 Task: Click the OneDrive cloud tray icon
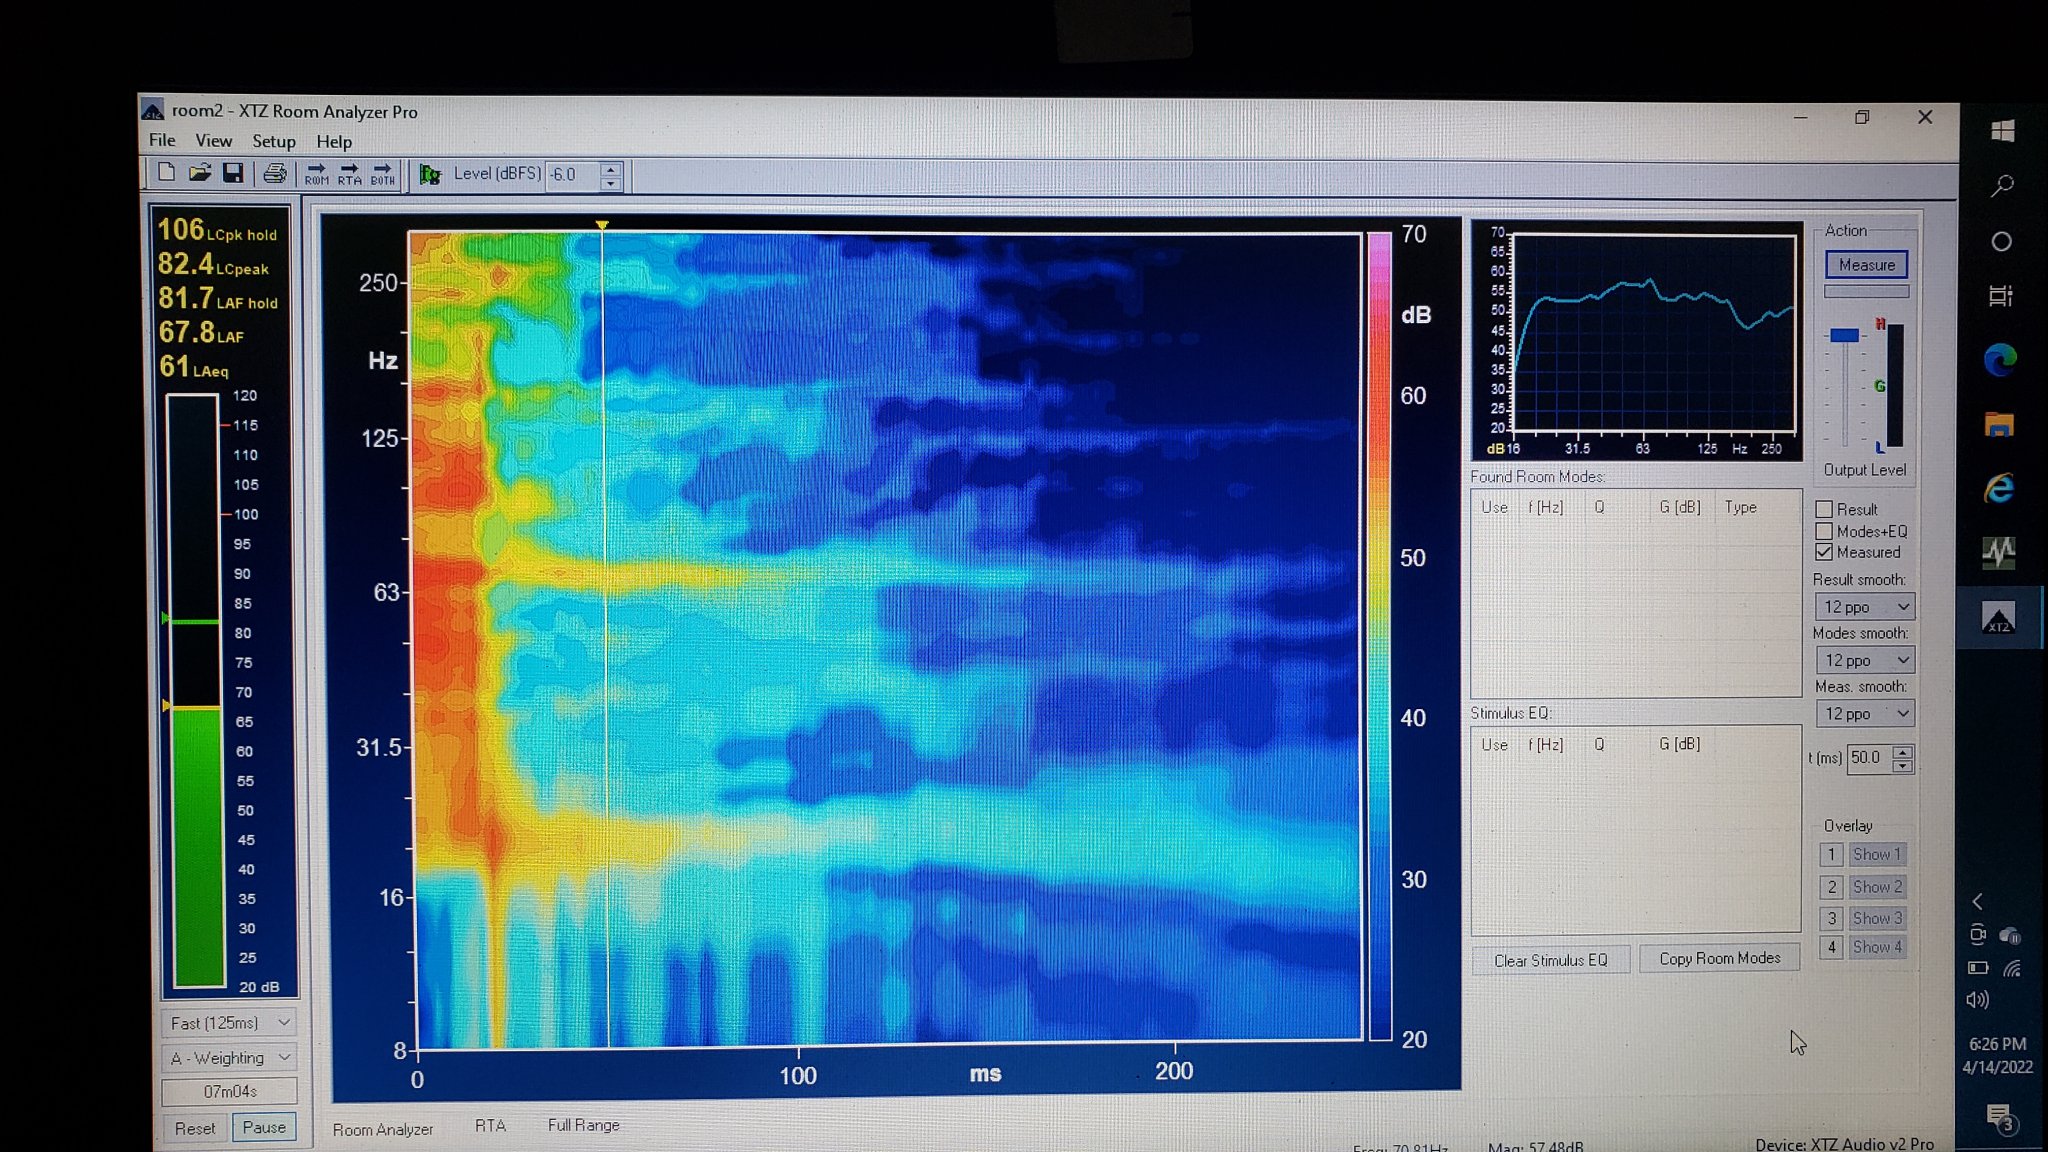click(2010, 935)
